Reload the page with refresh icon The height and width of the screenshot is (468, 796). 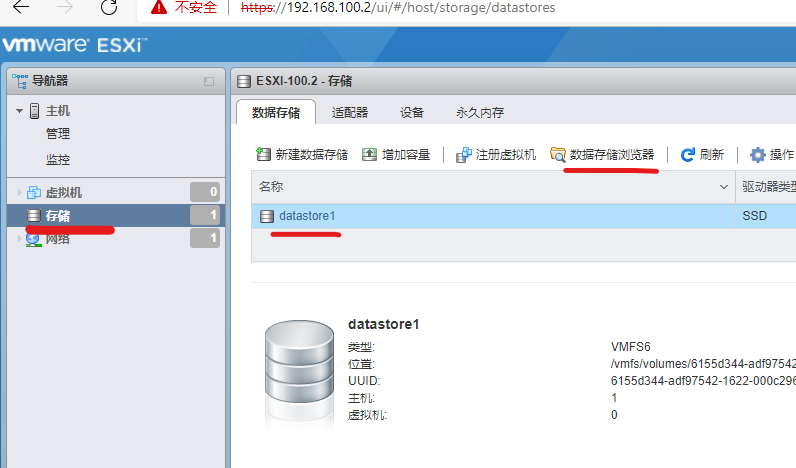[x=109, y=7]
